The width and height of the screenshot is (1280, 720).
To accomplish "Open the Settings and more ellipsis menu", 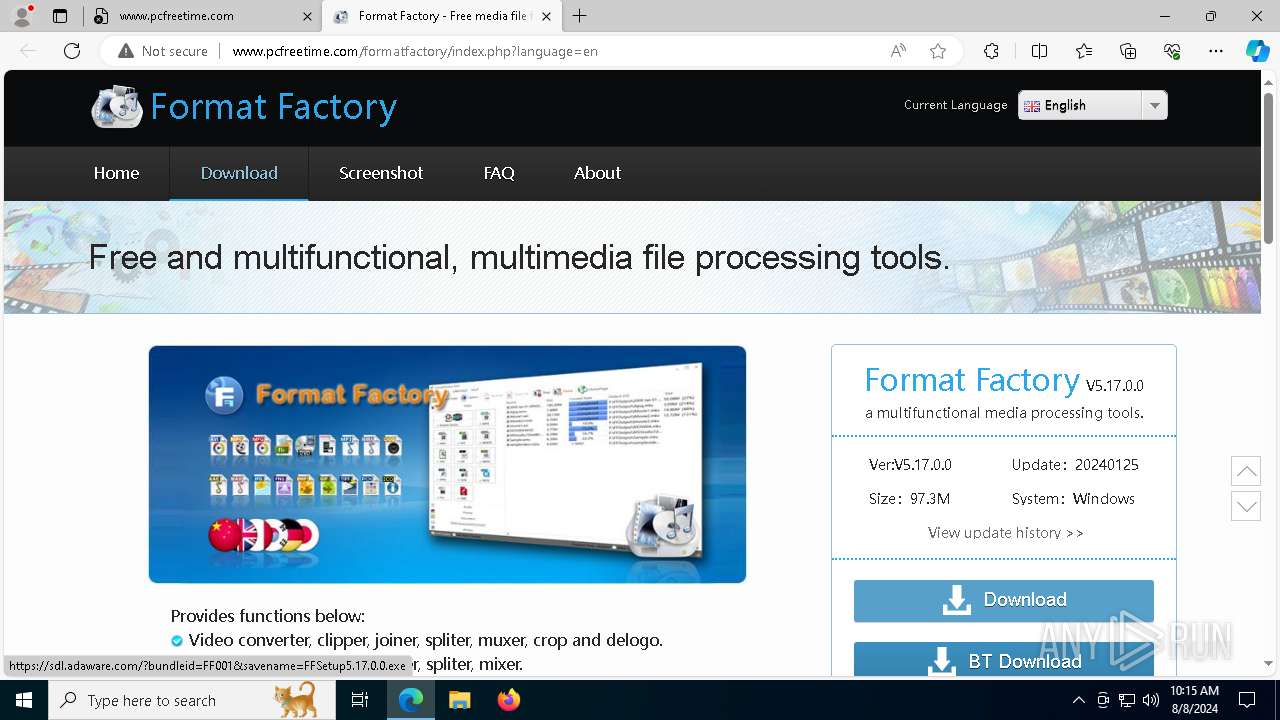I will (x=1216, y=51).
